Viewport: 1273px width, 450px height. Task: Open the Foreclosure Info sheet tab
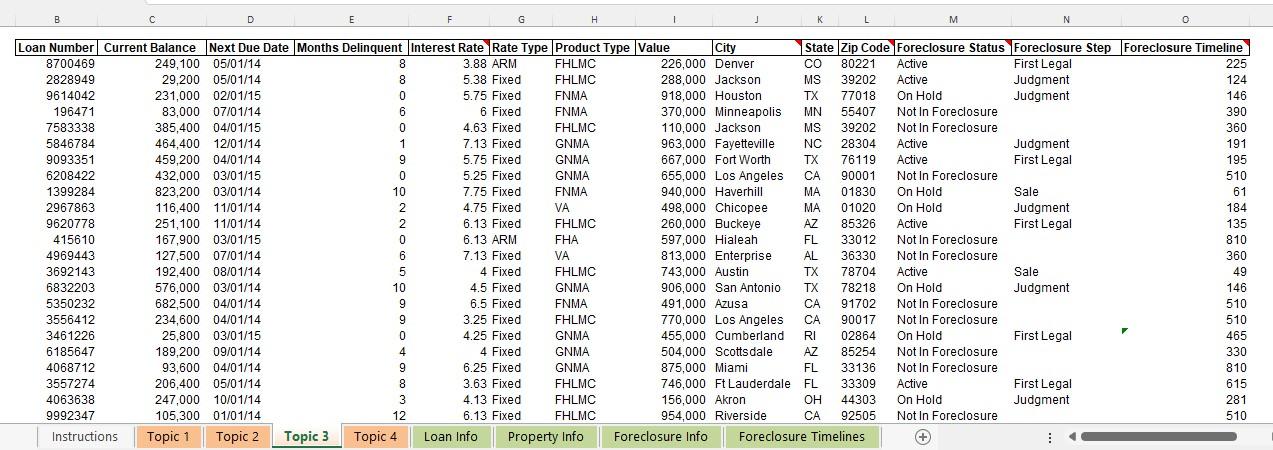coord(661,437)
